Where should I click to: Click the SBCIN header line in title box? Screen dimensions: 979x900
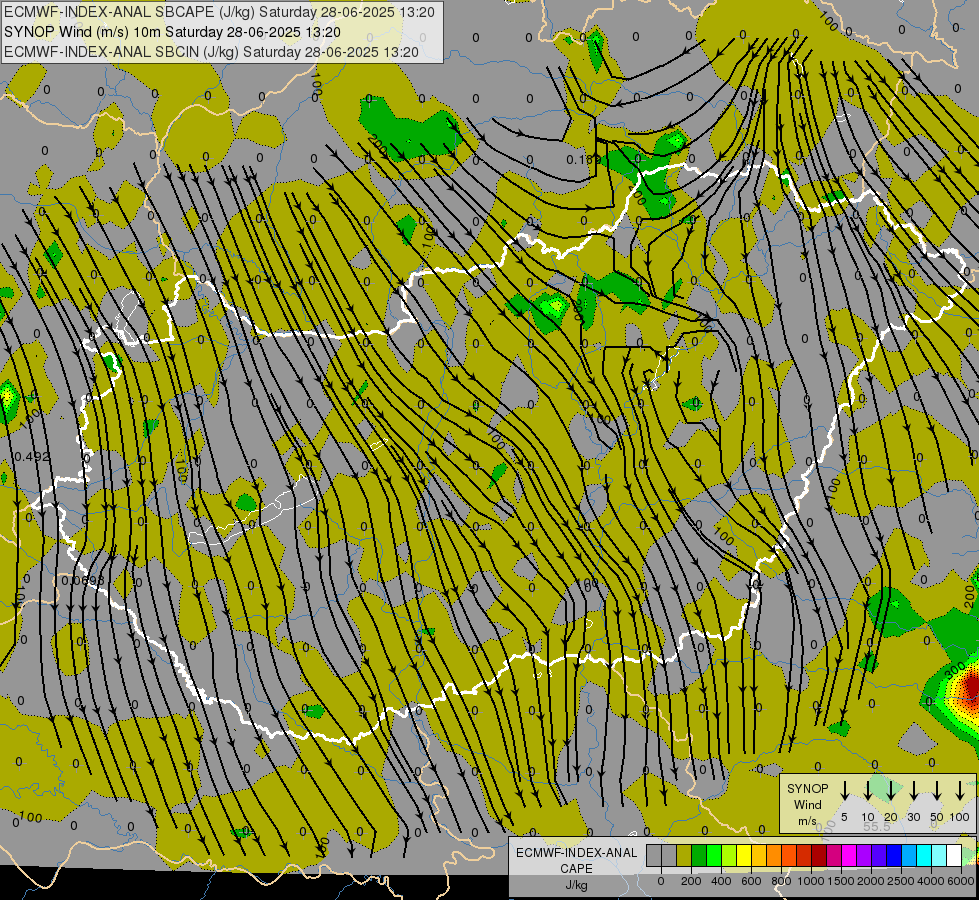pos(211,52)
